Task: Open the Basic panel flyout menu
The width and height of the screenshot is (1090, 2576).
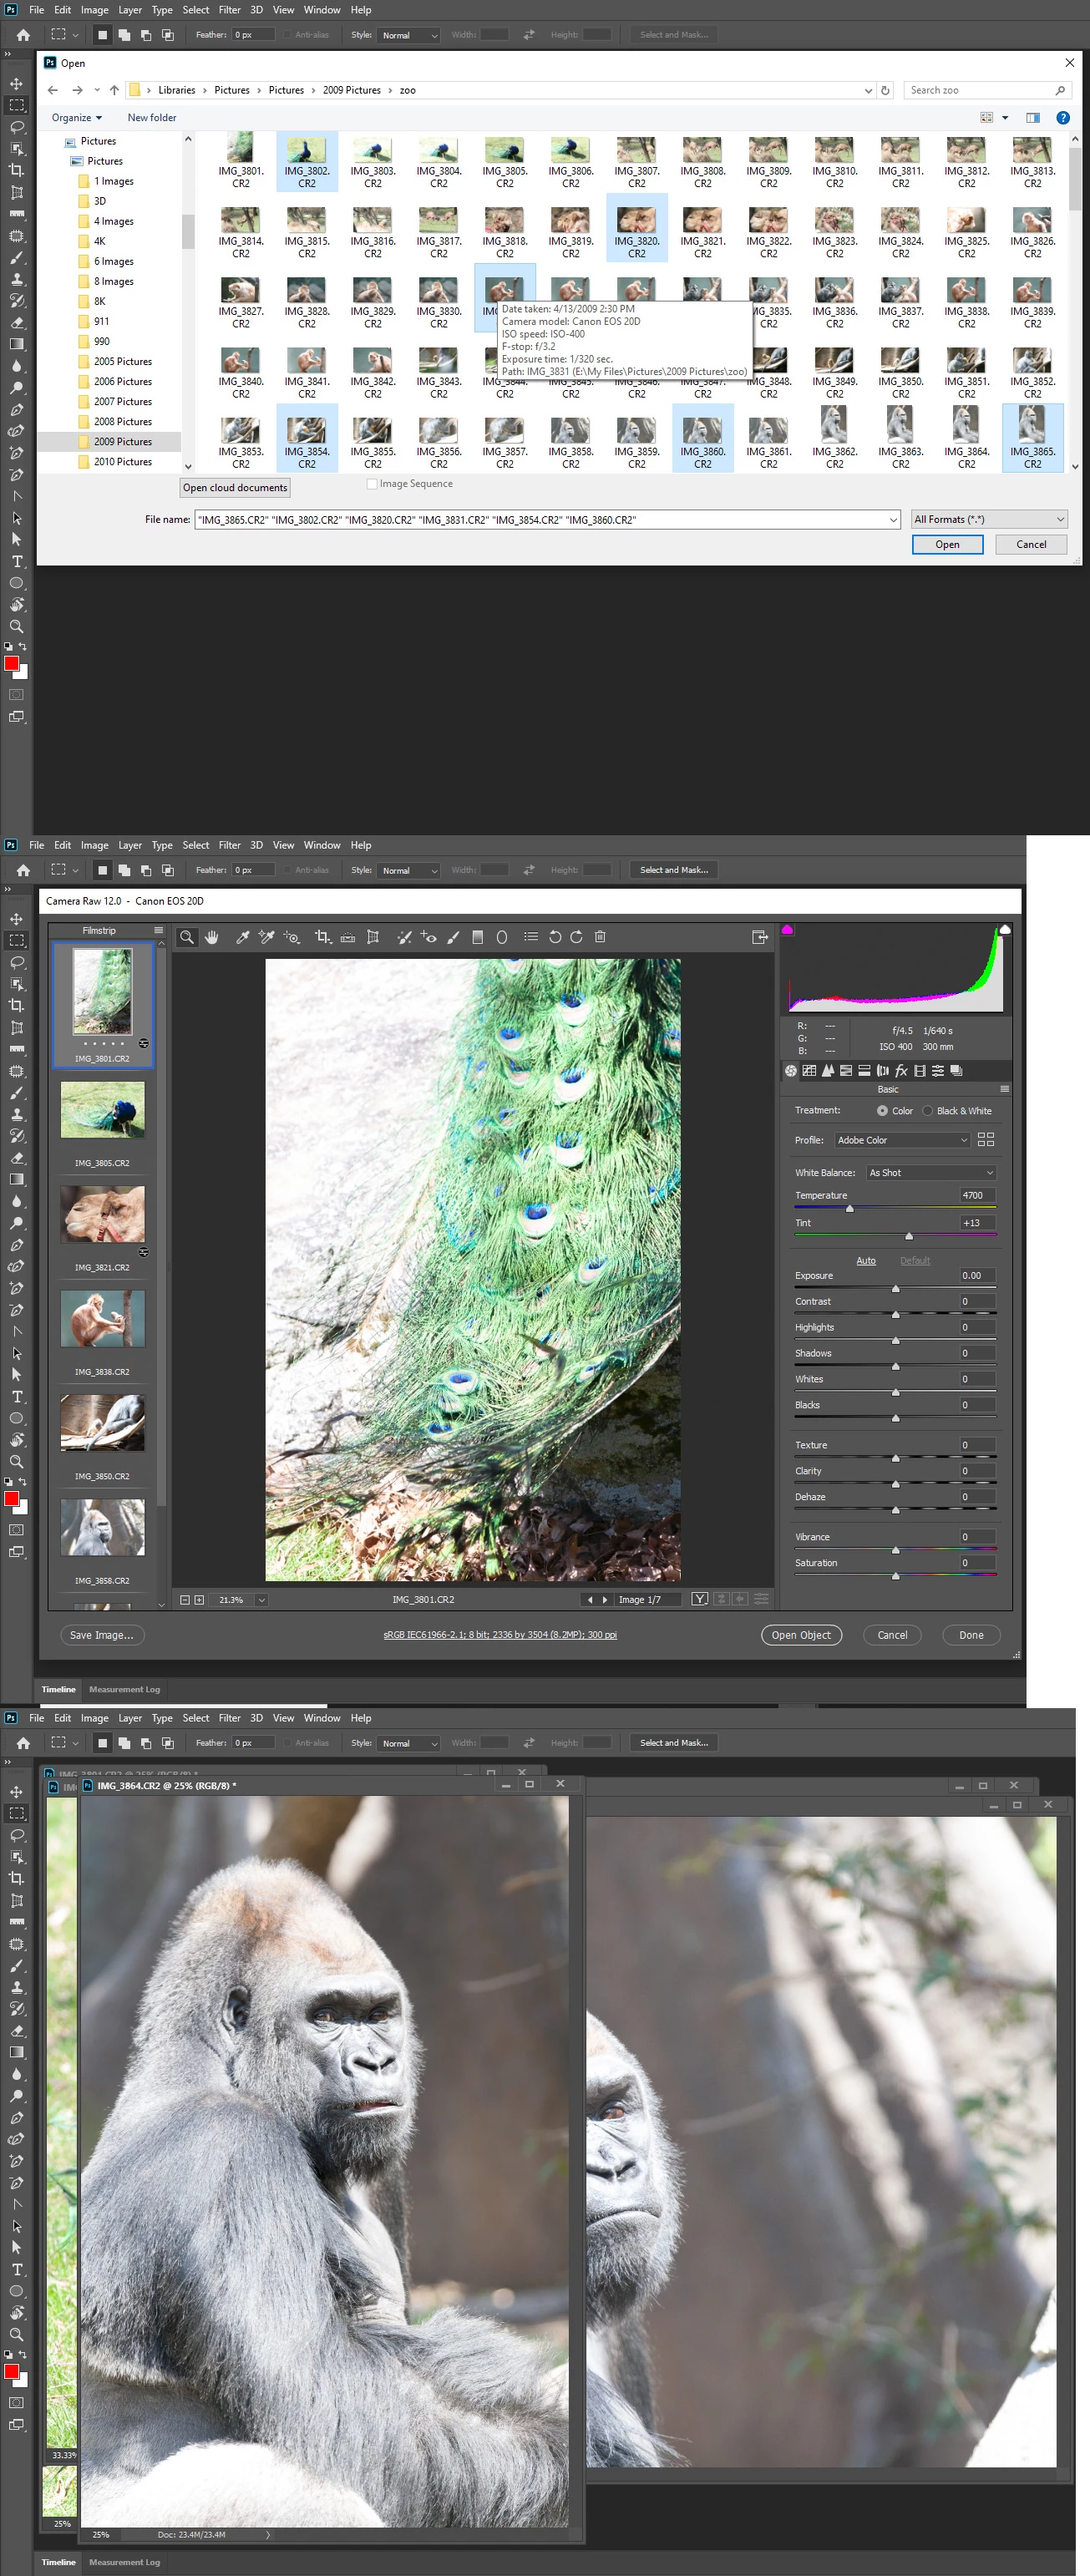Action: (x=1003, y=1089)
